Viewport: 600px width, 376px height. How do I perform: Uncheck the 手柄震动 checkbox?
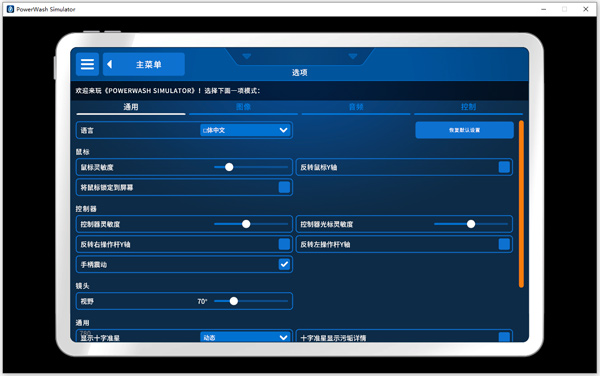click(x=284, y=264)
